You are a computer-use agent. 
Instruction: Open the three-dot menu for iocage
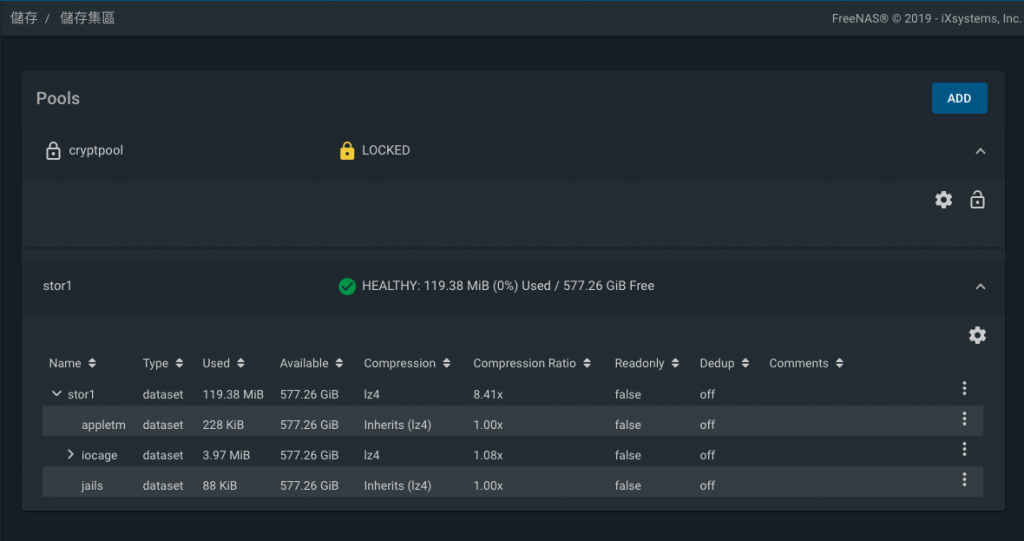coord(964,449)
